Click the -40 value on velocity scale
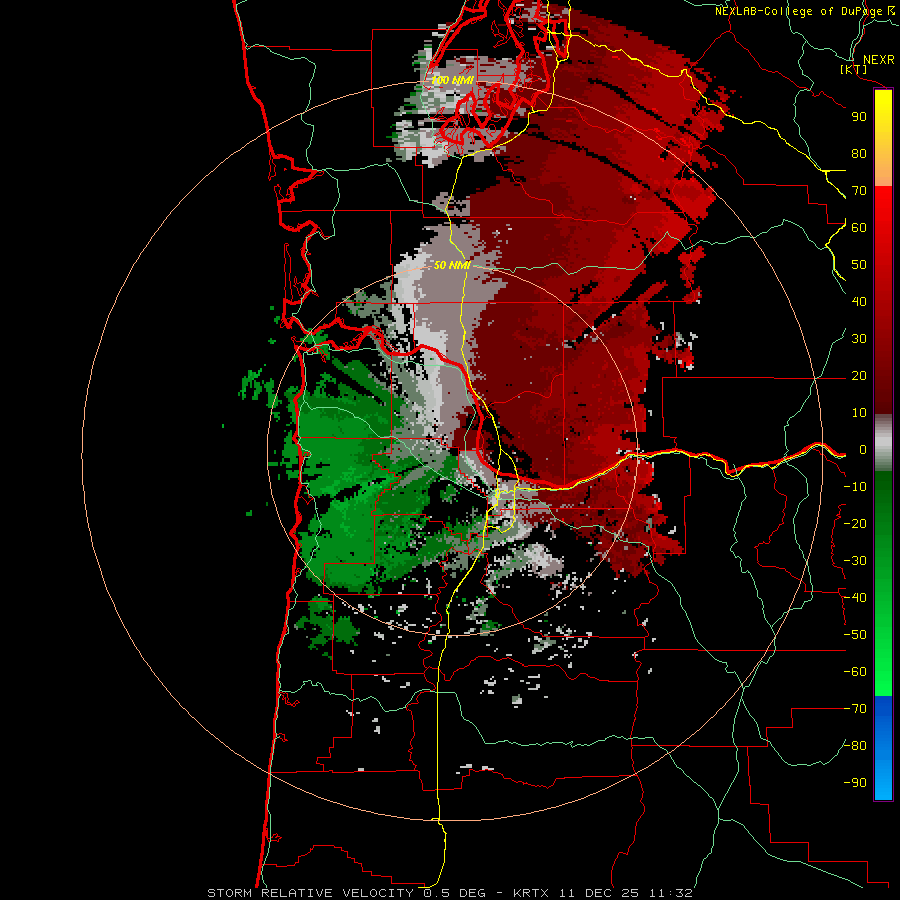900x900 pixels. (855, 598)
